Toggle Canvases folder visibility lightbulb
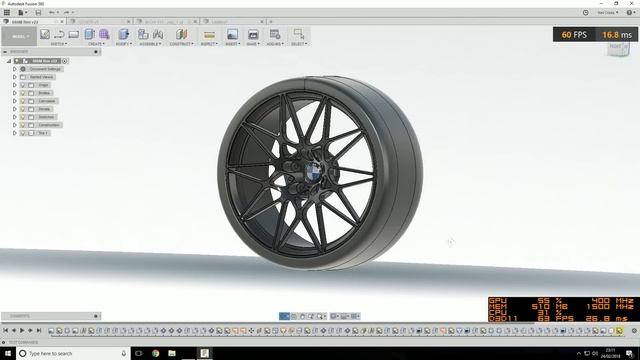This screenshot has height=360, width=640. 23,101
